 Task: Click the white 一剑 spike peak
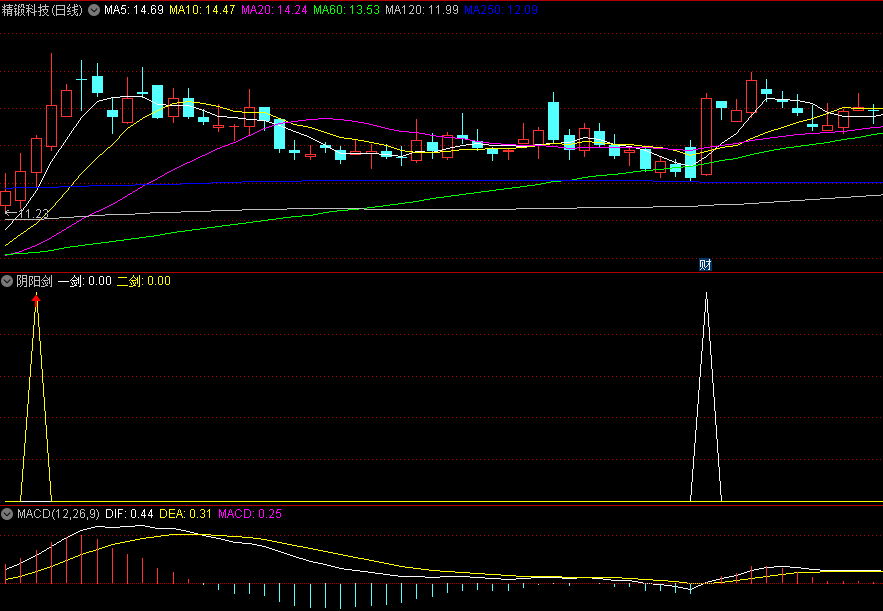[706, 294]
